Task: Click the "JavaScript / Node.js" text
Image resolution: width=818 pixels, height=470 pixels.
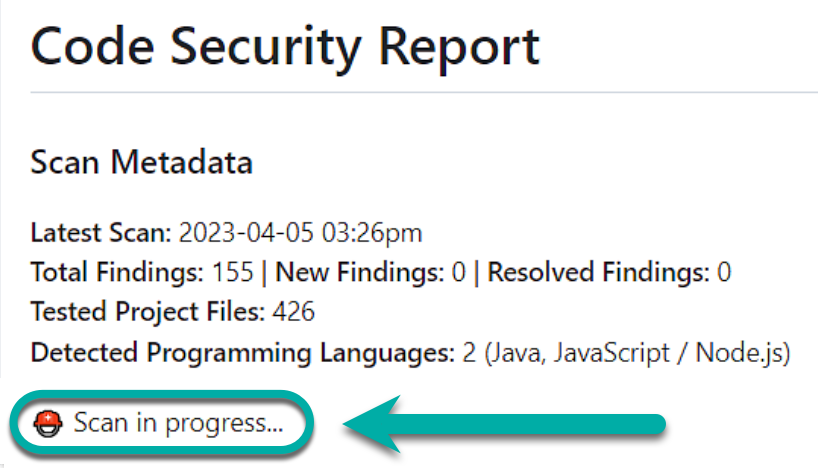Action: [x=659, y=353]
